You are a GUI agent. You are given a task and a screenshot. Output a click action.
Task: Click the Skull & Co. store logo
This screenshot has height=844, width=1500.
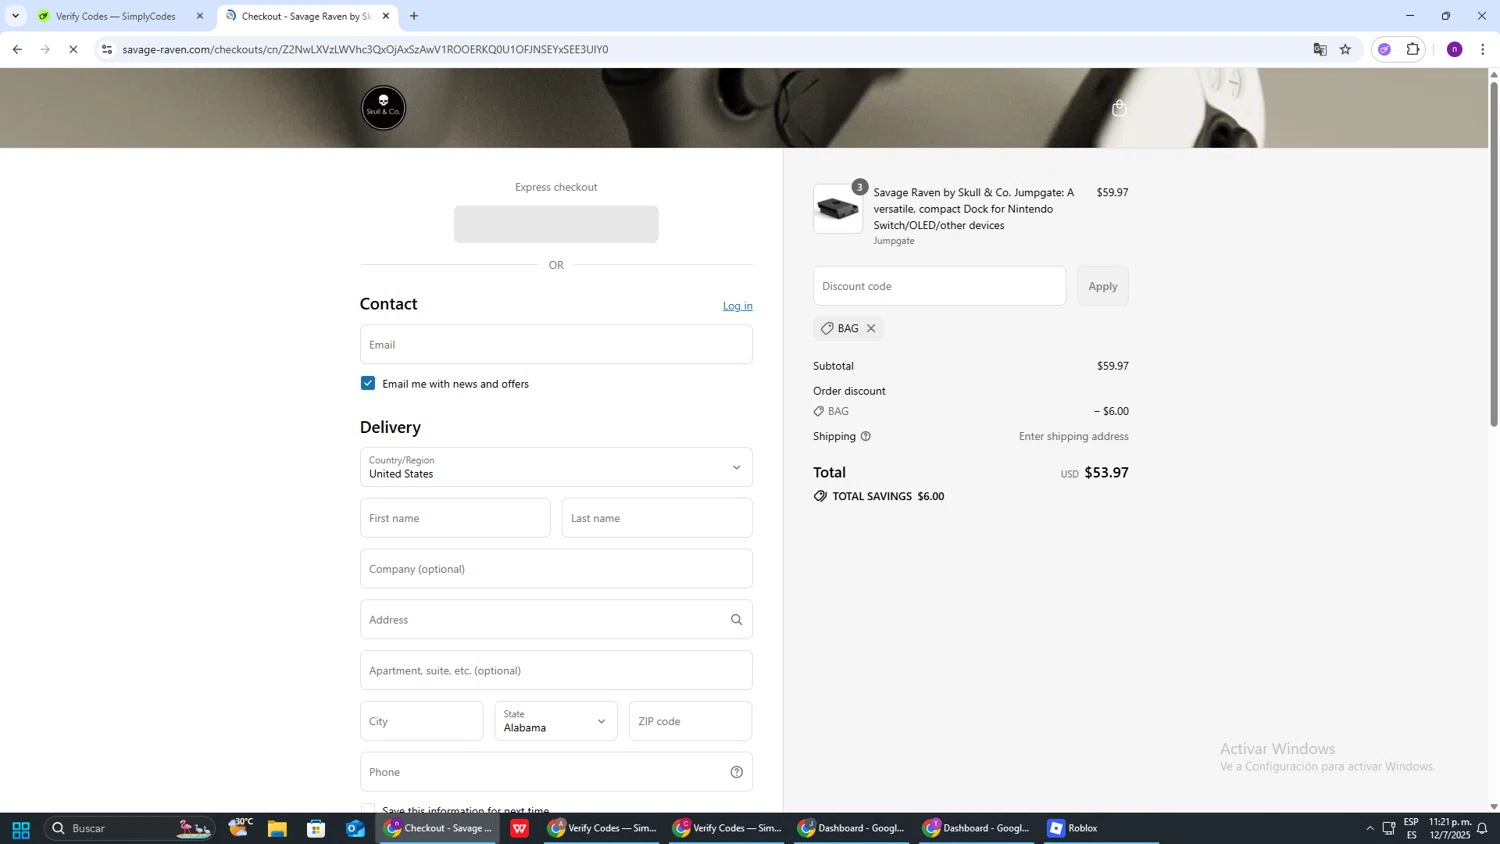point(383,108)
